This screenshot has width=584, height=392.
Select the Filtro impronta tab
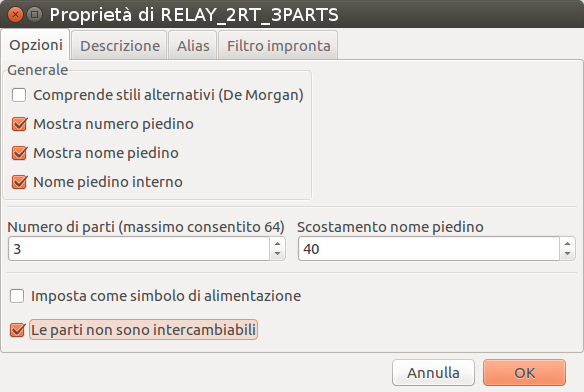pyautogui.click(x=279, y=46)
